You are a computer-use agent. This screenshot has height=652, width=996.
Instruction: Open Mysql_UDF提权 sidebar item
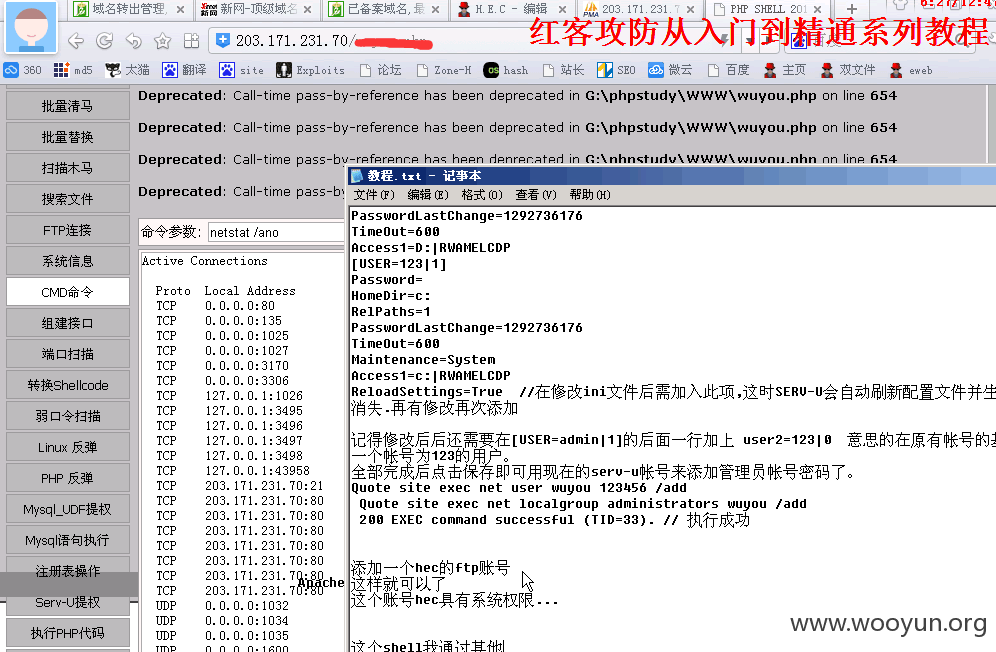point(68,510)
